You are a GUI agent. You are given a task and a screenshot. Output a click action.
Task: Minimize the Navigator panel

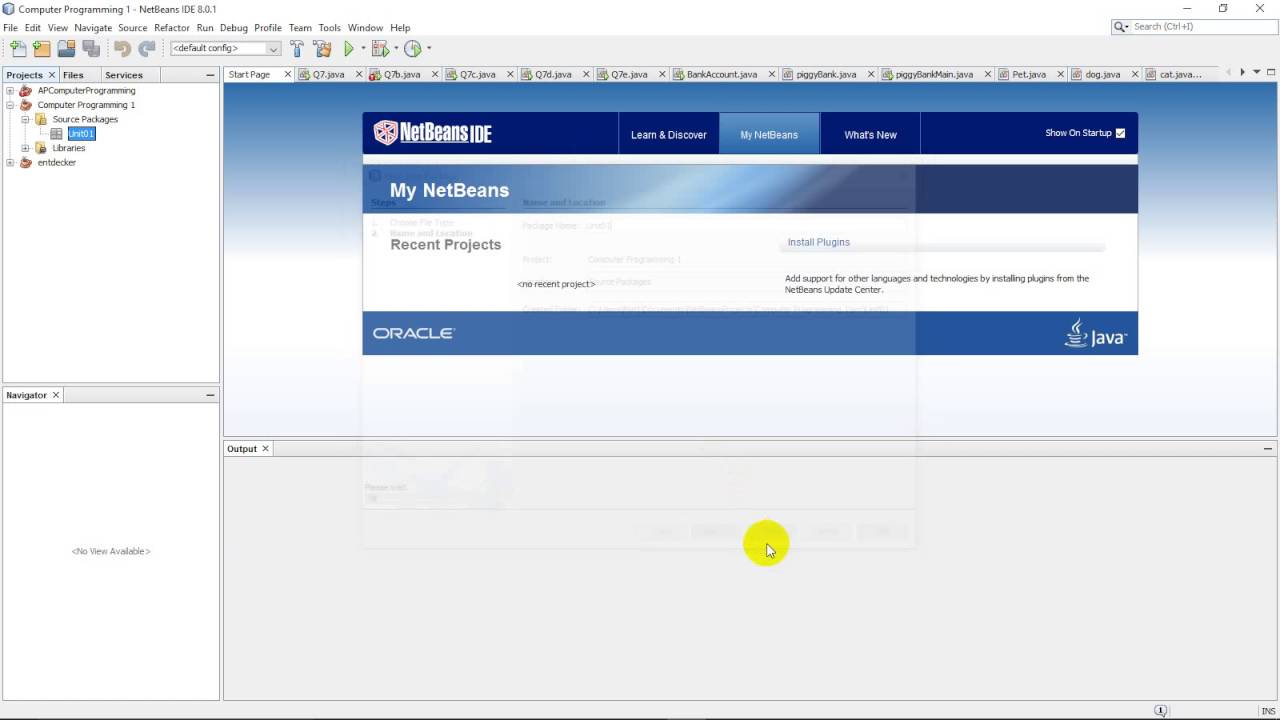click(x=210, y=395)
